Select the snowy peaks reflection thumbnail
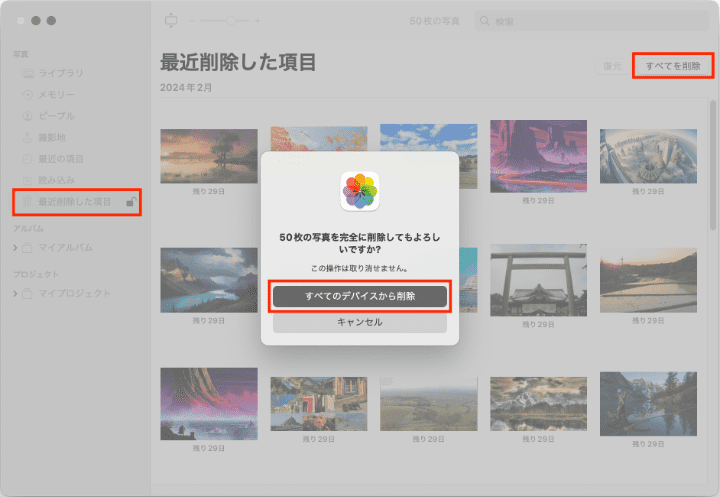The image size is (720, 497). 538,404
